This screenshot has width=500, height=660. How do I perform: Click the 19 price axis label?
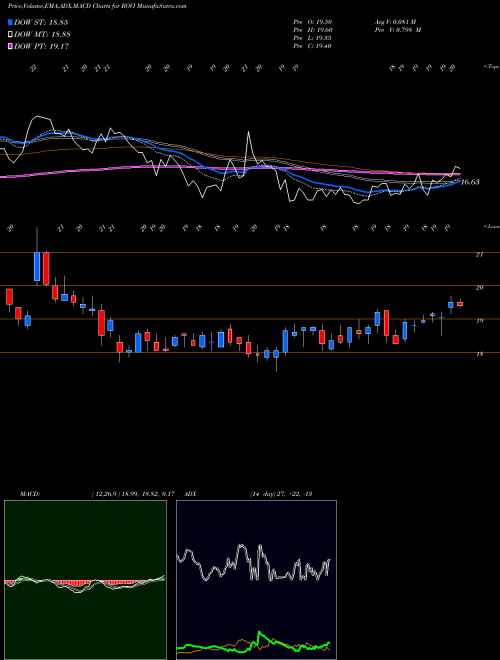pyautogui.click(x=479, y=321)
